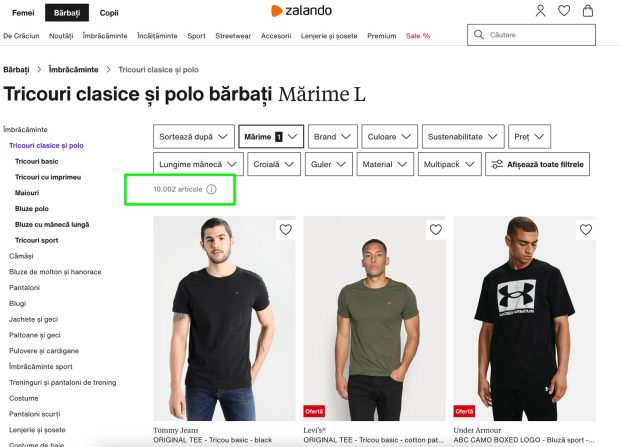Open the user account icon
The height and width of the screenshot is (447, 620).
pyautogui.click(x=540, y=11)
